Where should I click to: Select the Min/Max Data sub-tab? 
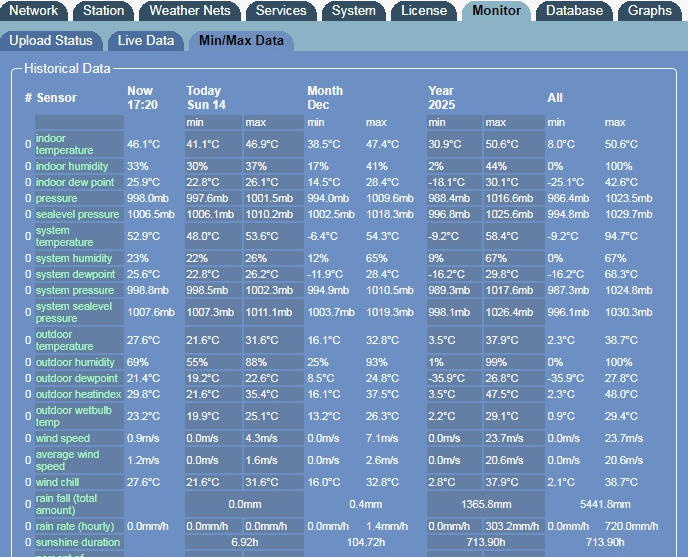(240, 40)
